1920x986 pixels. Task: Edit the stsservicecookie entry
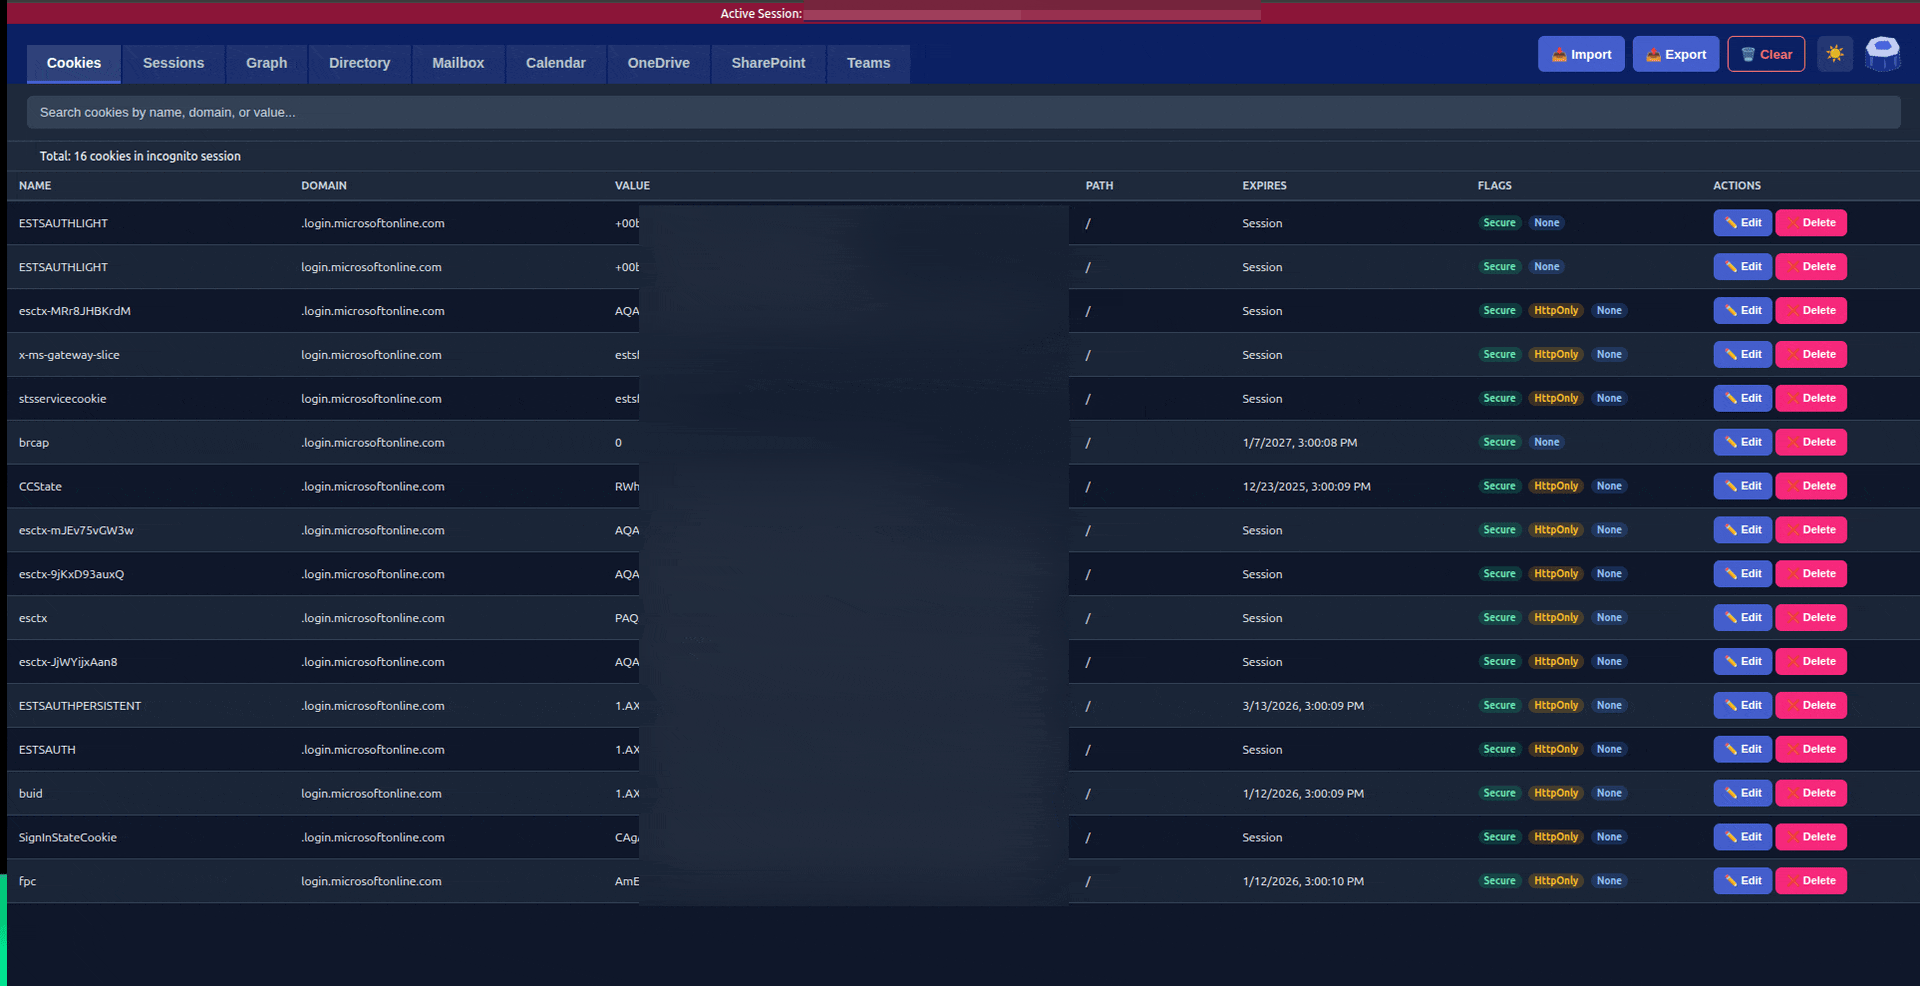(x=1742, y=398)
